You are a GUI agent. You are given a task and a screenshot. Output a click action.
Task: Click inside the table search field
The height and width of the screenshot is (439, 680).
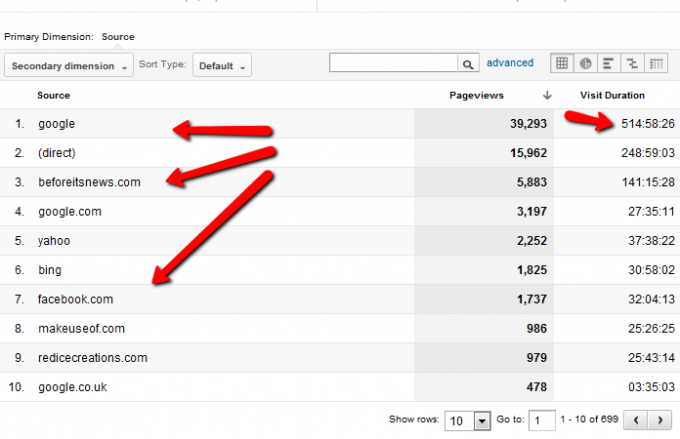tap(393, 63)
